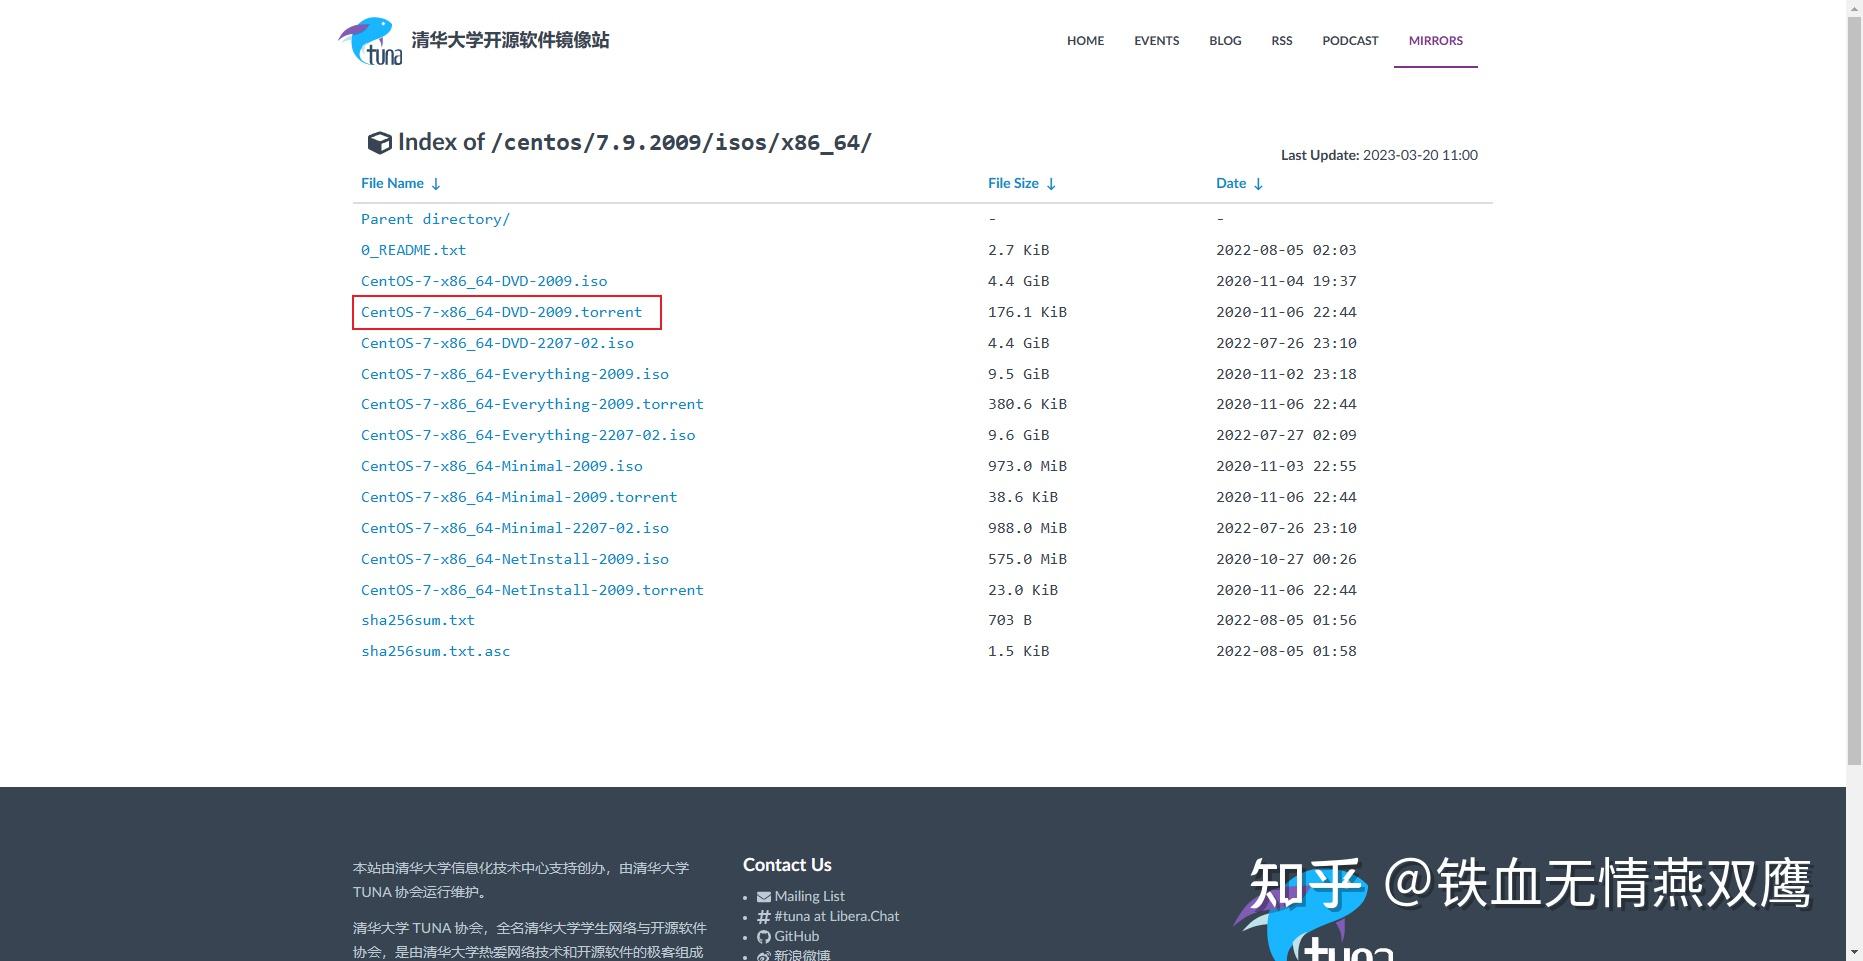Viewport: 1863px width, 961px height.
Task: Open the Parent directory link
Action: coord(436,219)
